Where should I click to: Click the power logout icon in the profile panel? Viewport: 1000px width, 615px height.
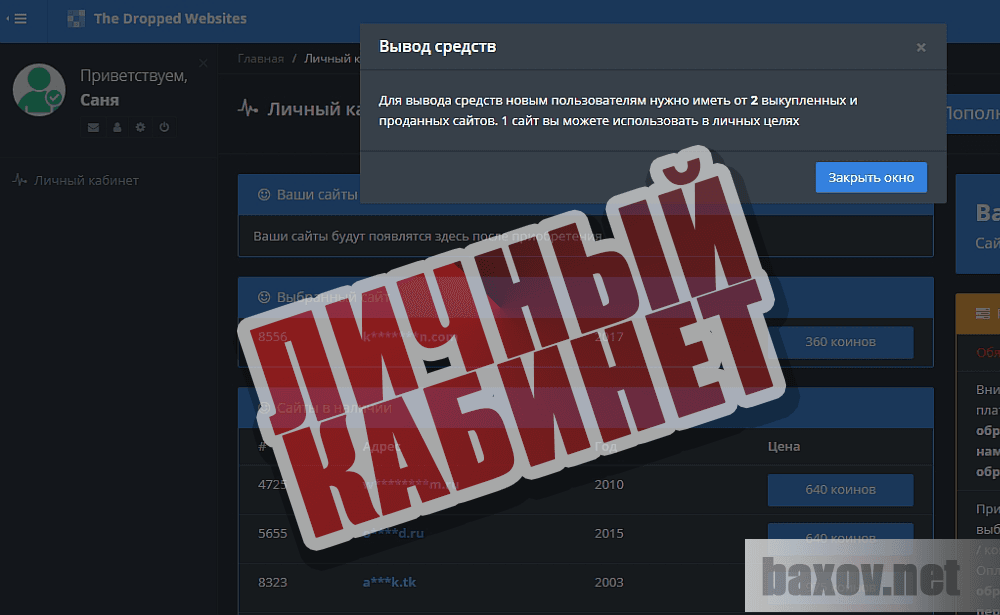(x=163, y=127)
